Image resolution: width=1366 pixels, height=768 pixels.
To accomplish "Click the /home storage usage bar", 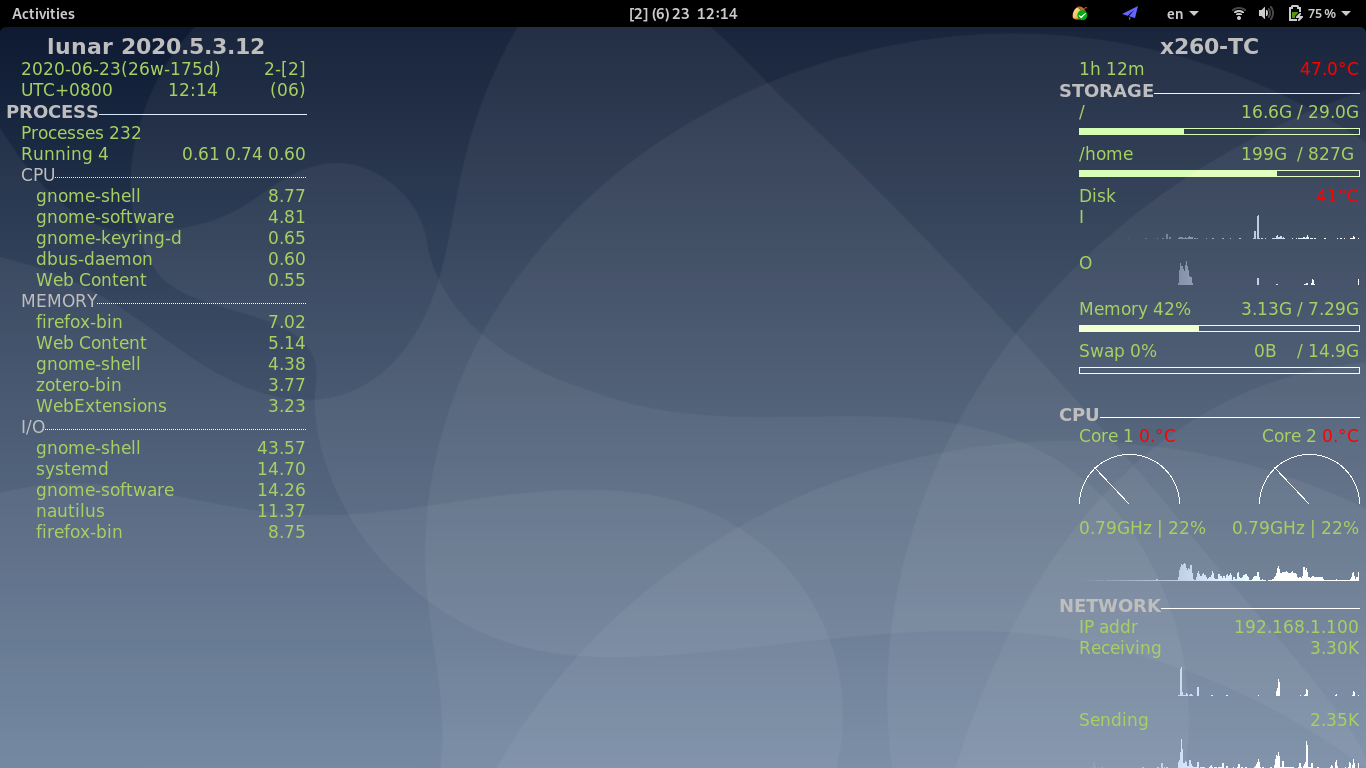I will 1219,174.
